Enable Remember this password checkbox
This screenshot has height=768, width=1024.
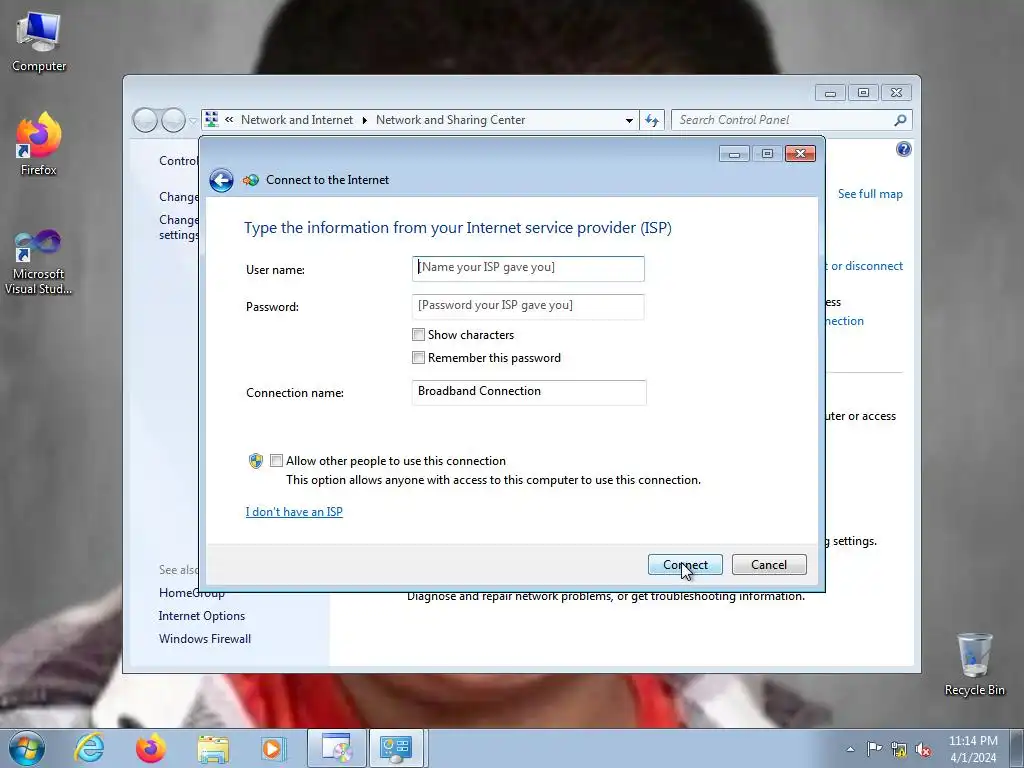[419, 358]
